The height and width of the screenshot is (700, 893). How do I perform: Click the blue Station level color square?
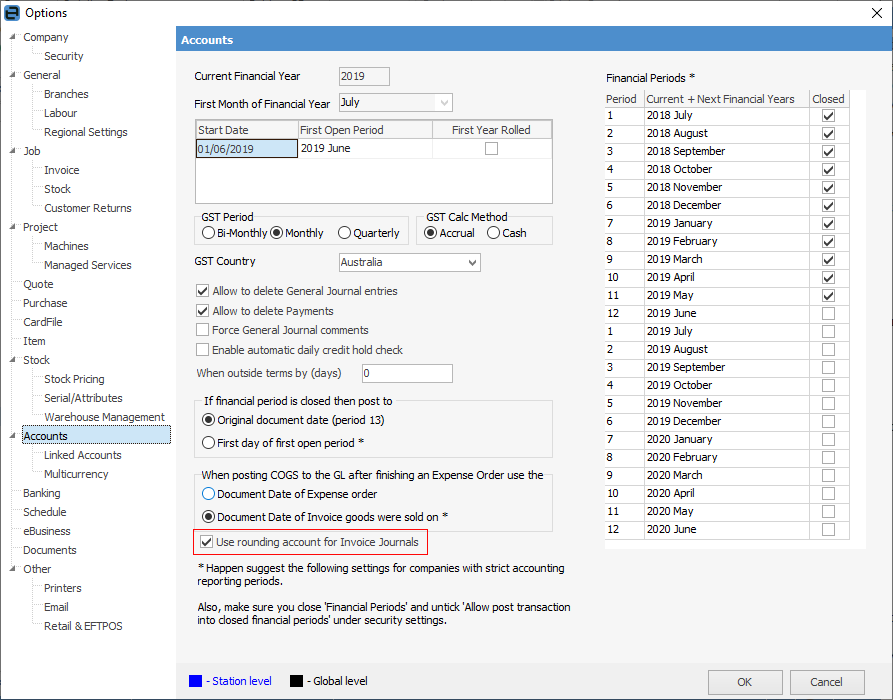[x=195, y=681]
